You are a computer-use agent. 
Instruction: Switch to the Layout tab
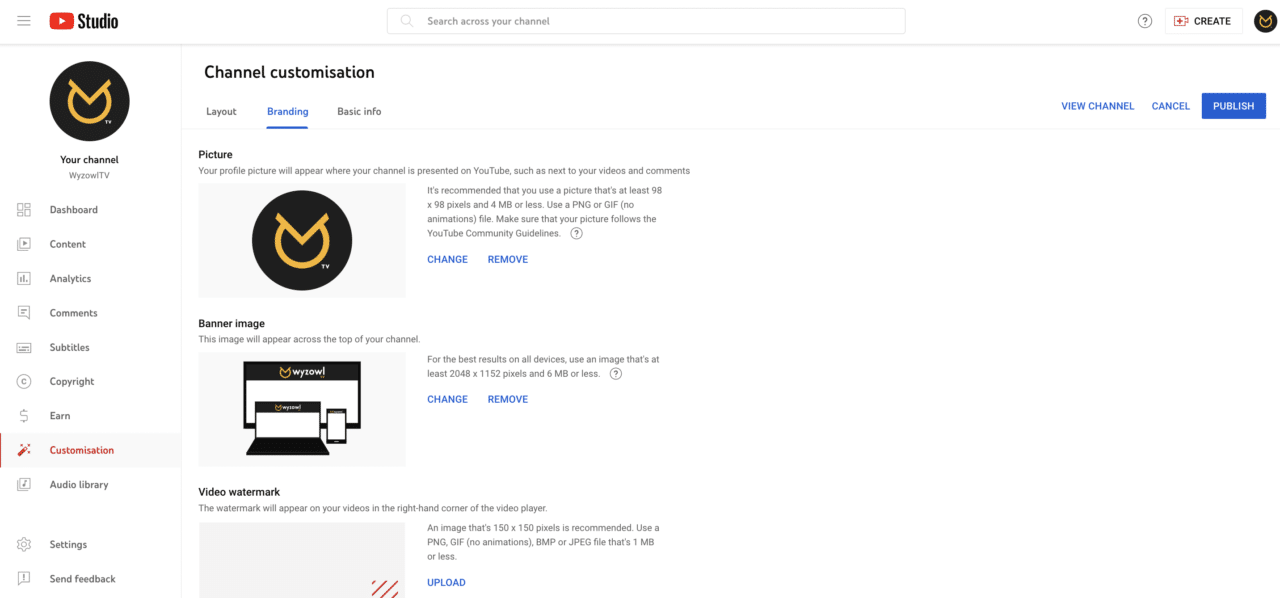point(221,111)
